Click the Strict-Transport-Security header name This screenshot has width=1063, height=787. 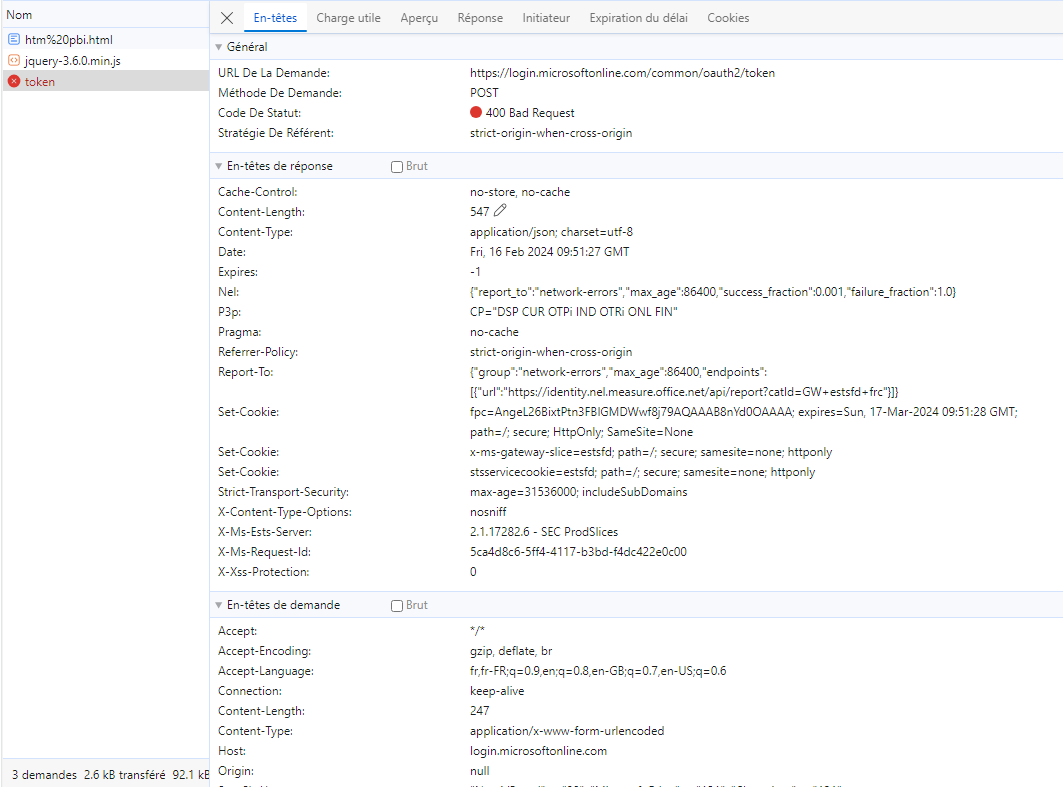coord(283,492)
